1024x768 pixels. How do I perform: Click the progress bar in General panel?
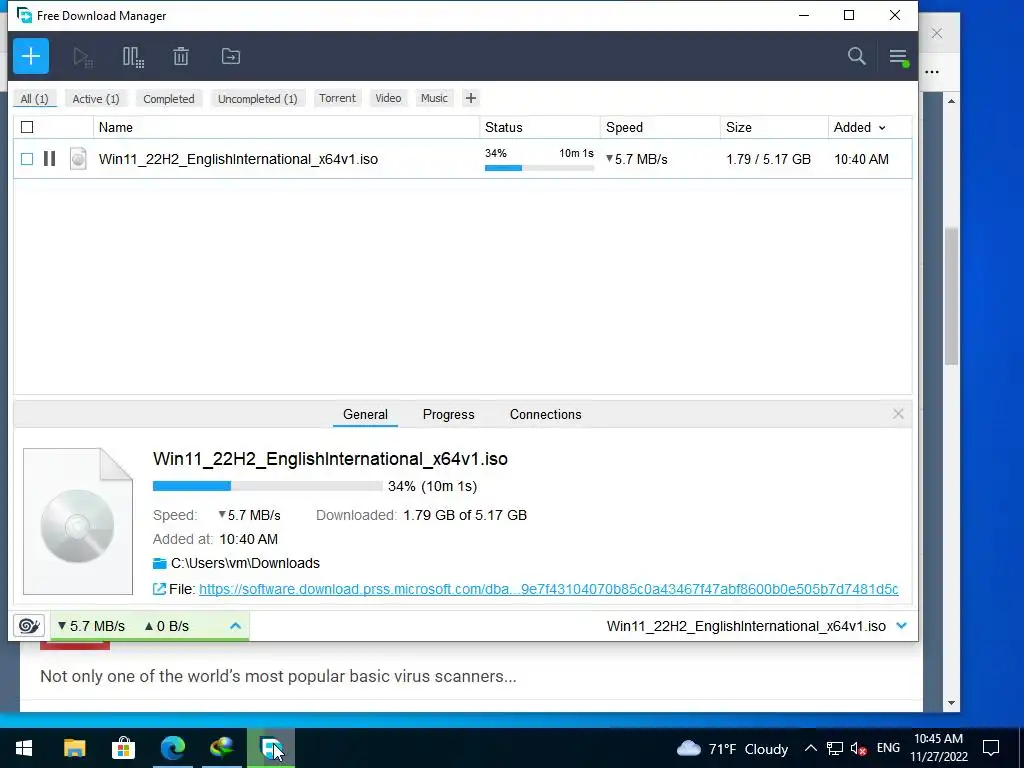267,486
